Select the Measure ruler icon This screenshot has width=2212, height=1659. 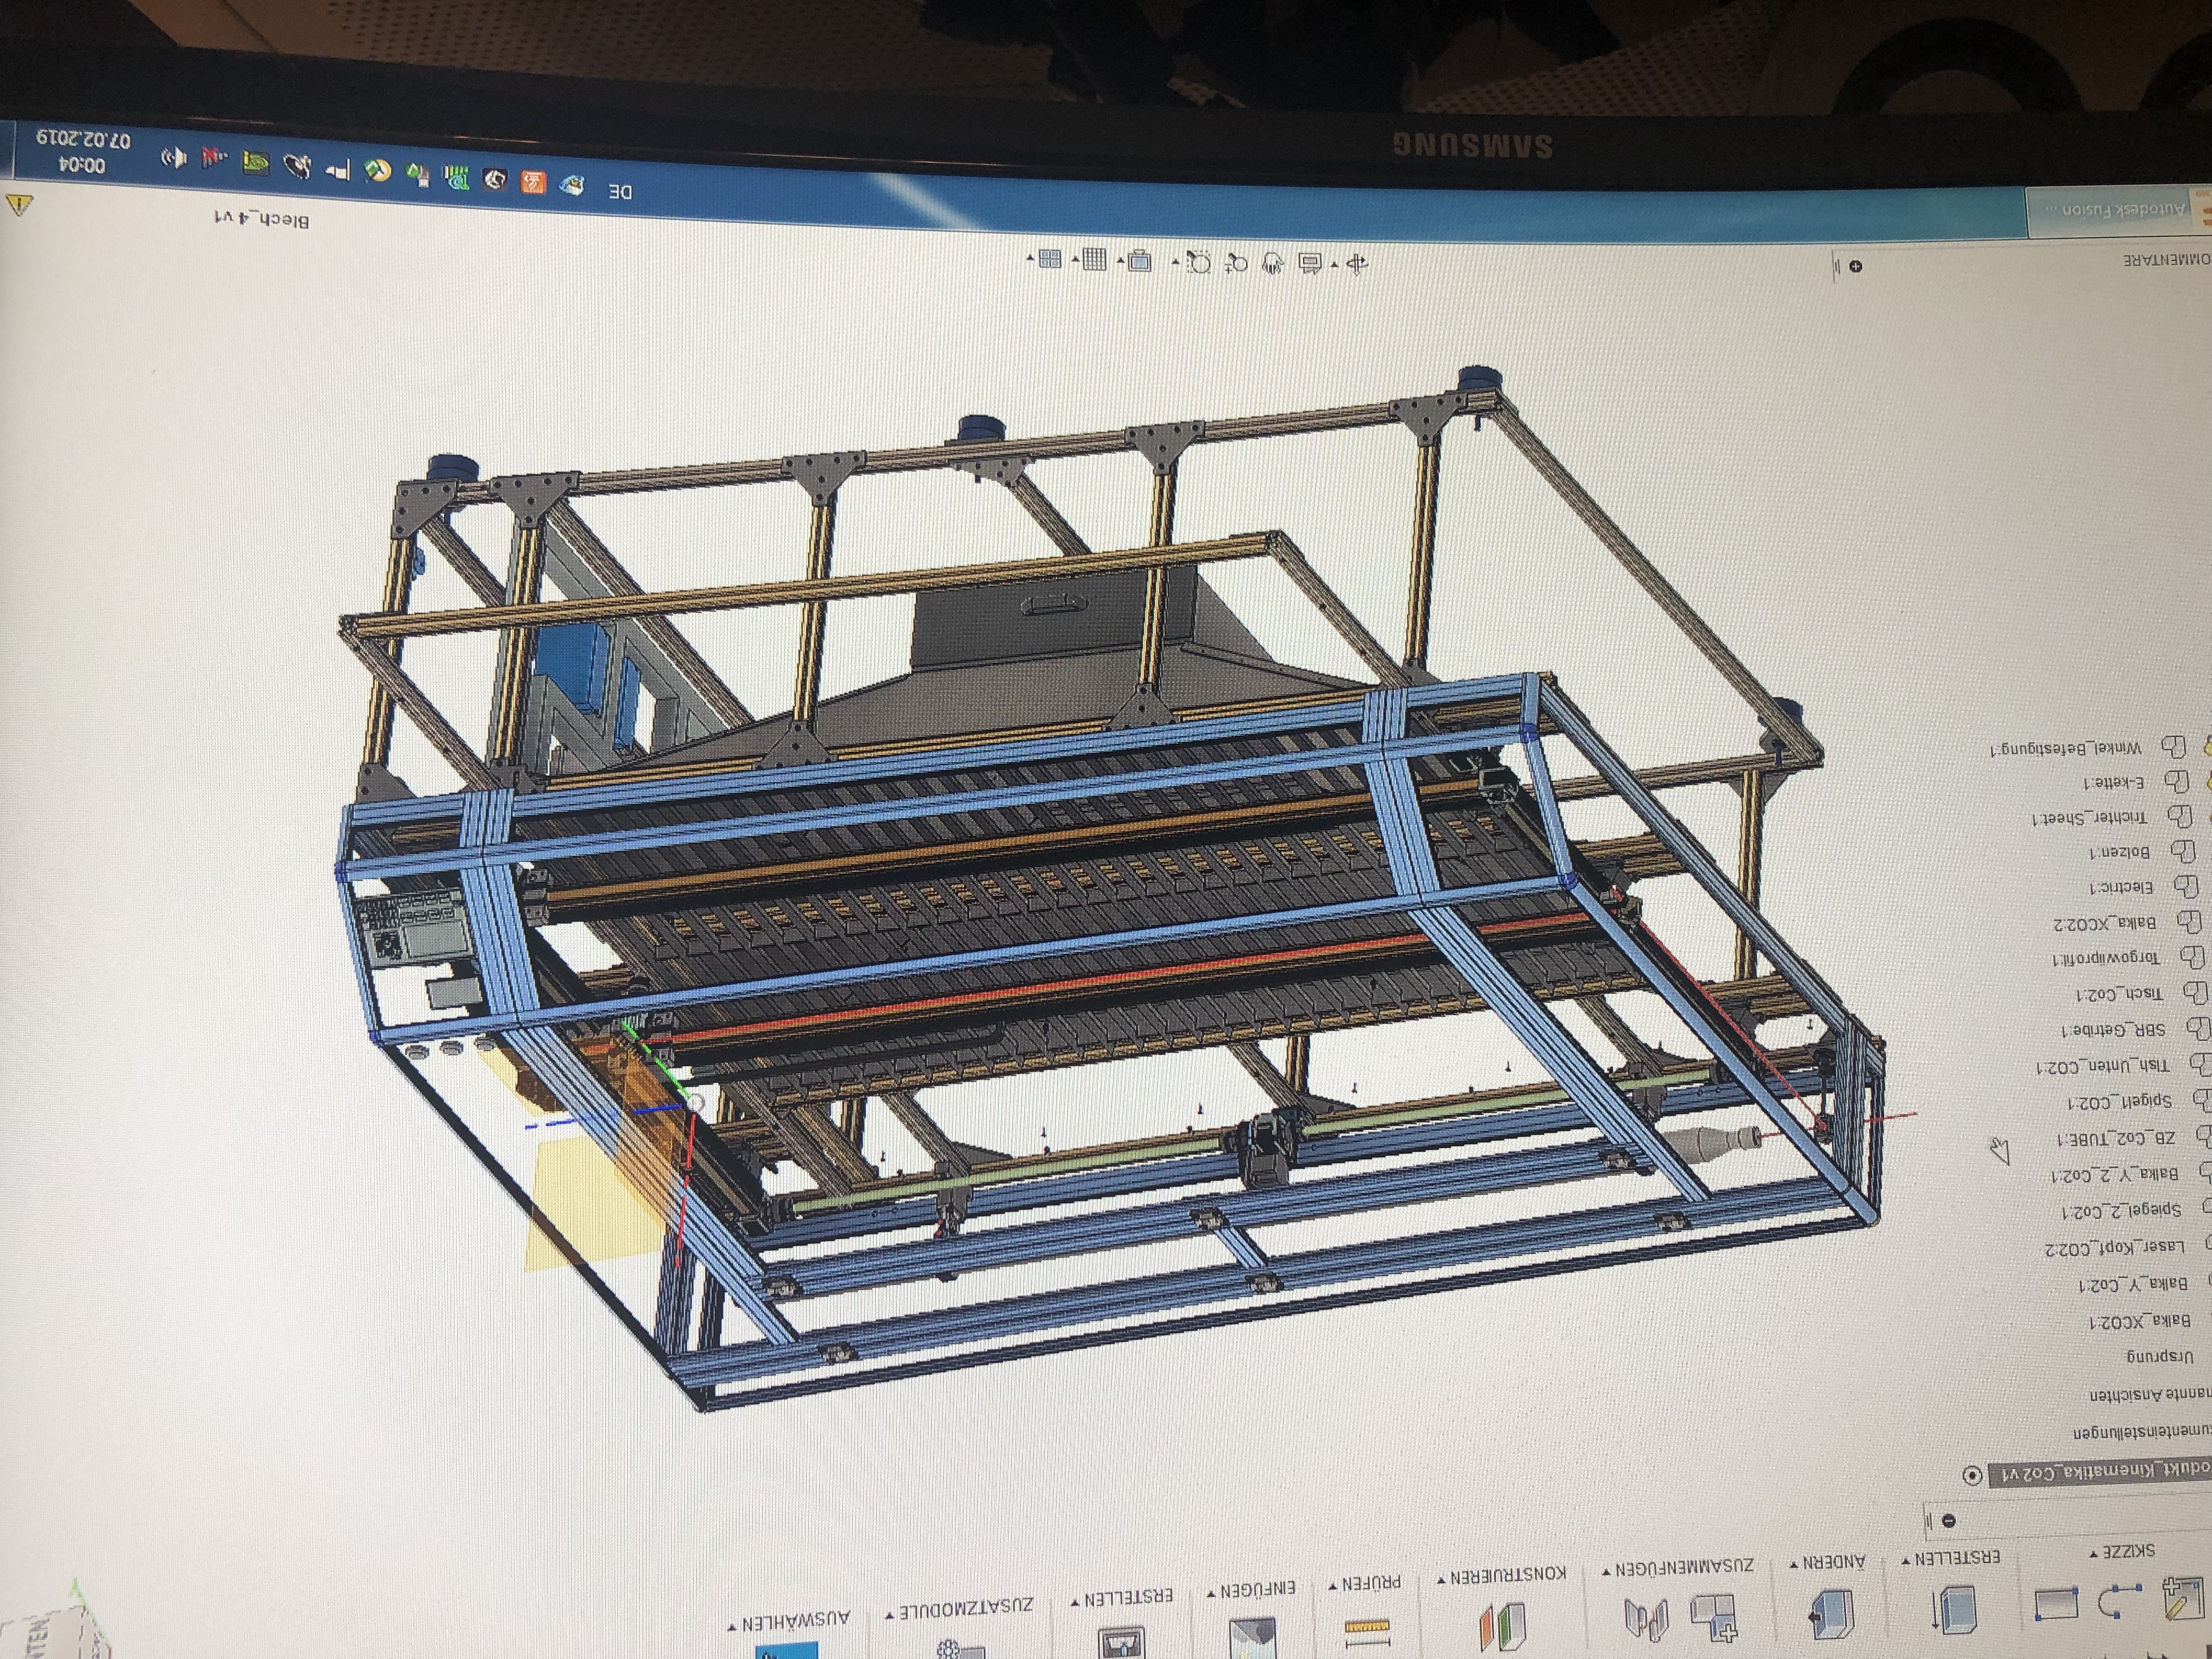click(1366, 1631)
